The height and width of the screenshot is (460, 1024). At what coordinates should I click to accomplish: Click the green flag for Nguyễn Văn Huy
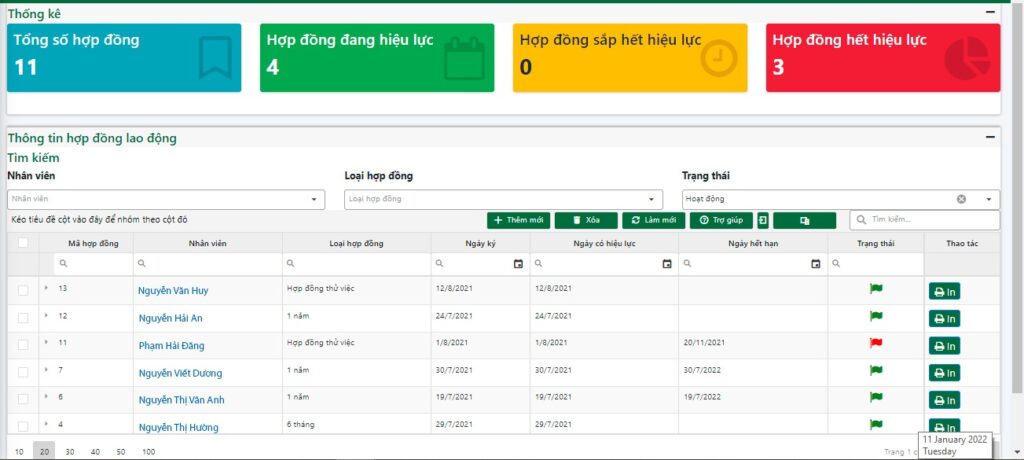point(876,289)
